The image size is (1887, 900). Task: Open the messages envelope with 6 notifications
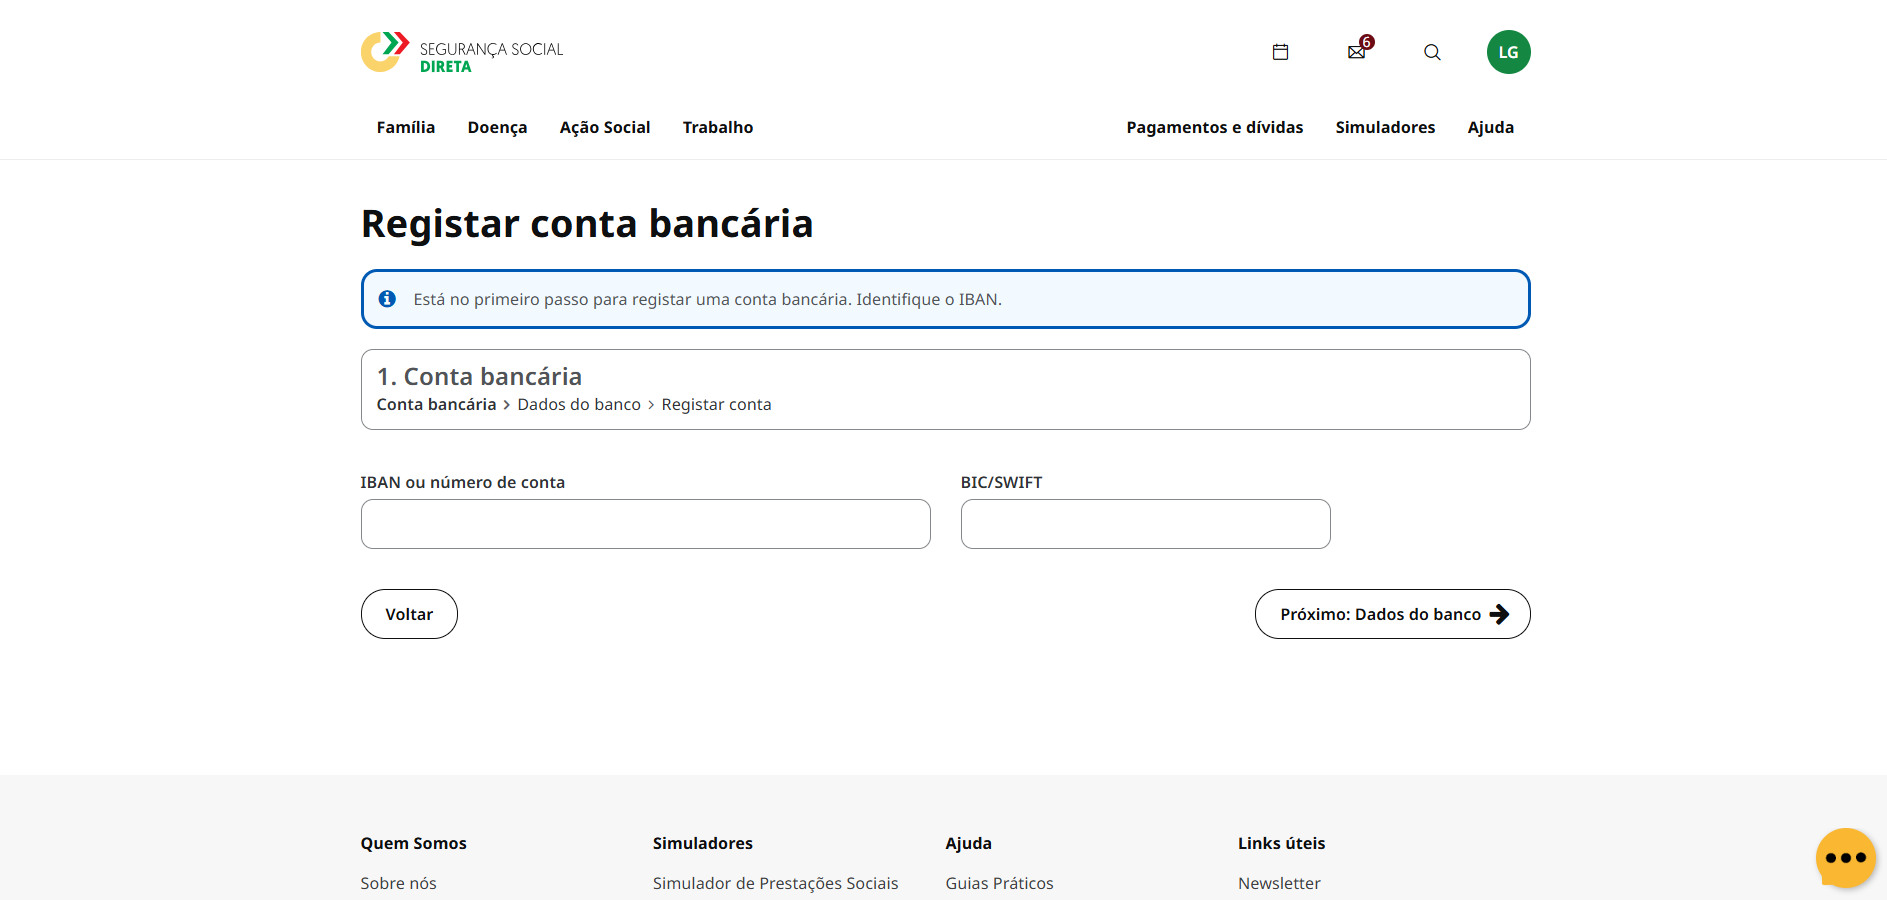tap(1356, 52)
